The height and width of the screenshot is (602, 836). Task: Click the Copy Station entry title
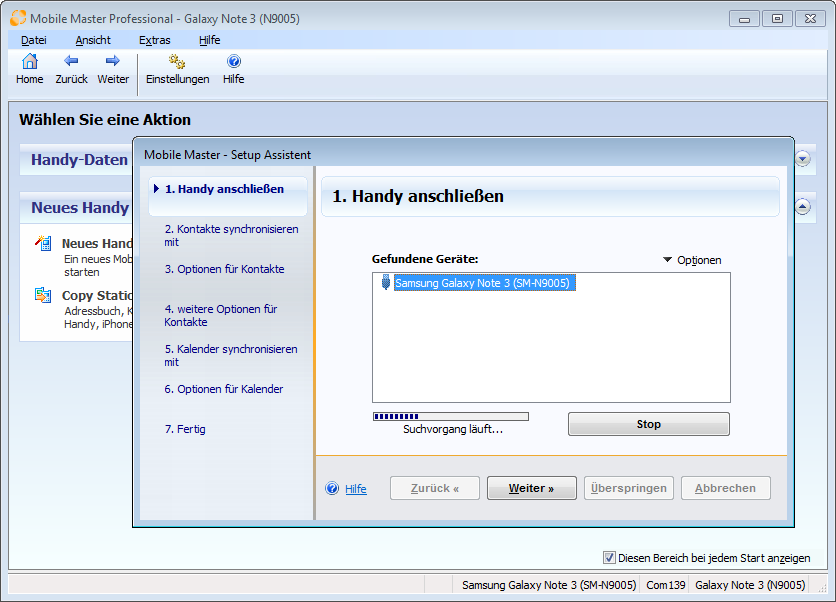(x=97, y=295)
